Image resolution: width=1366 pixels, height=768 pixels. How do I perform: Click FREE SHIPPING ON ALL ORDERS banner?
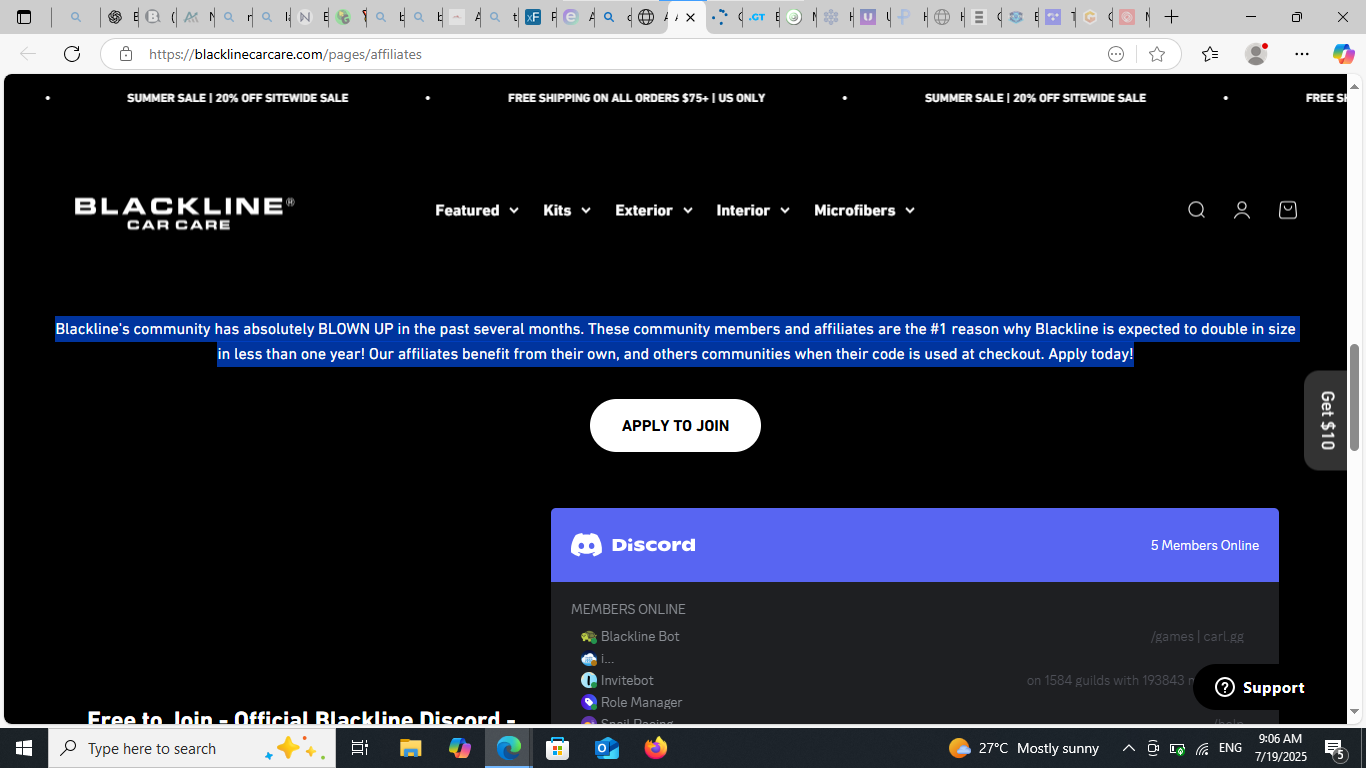coord(636,98)
